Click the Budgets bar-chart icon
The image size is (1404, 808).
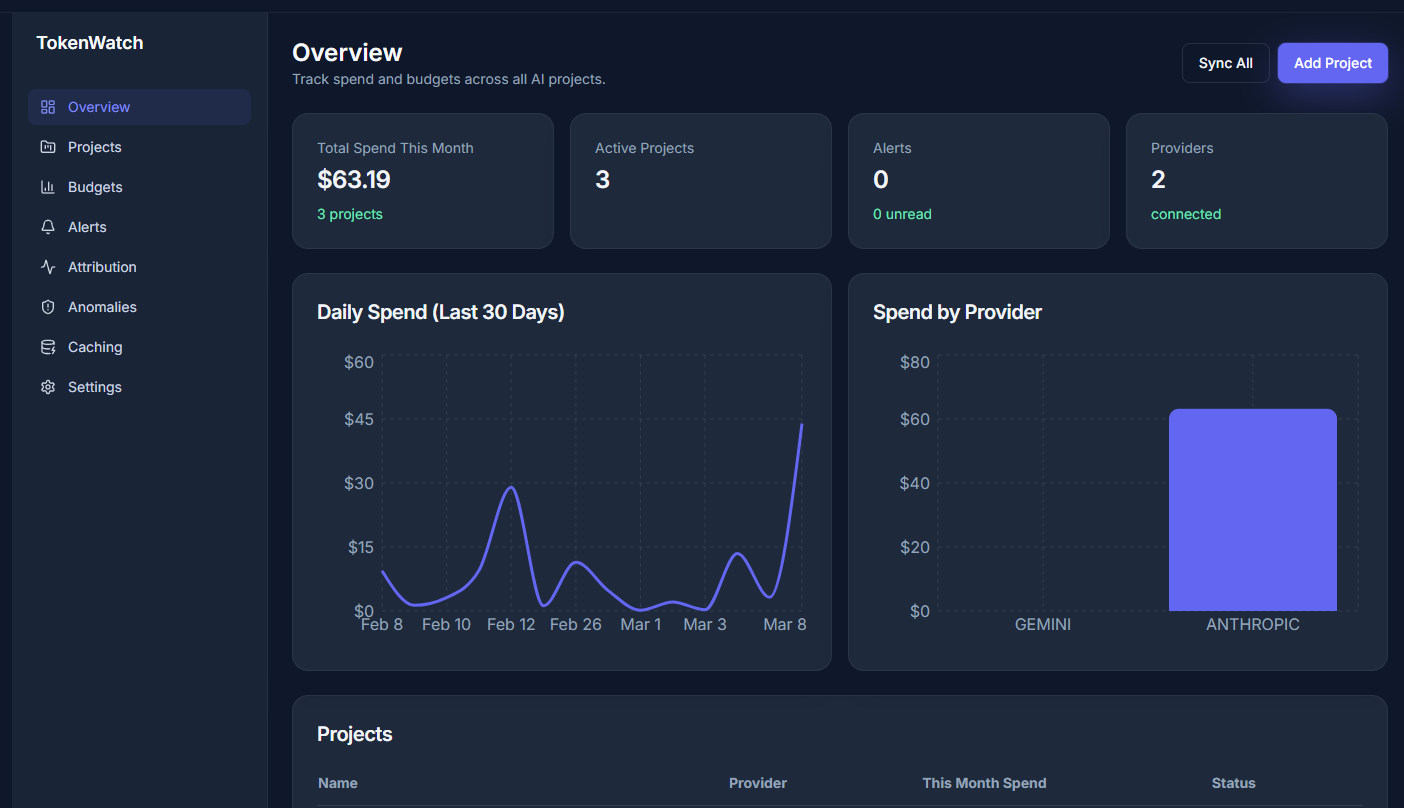click(48, 186)
